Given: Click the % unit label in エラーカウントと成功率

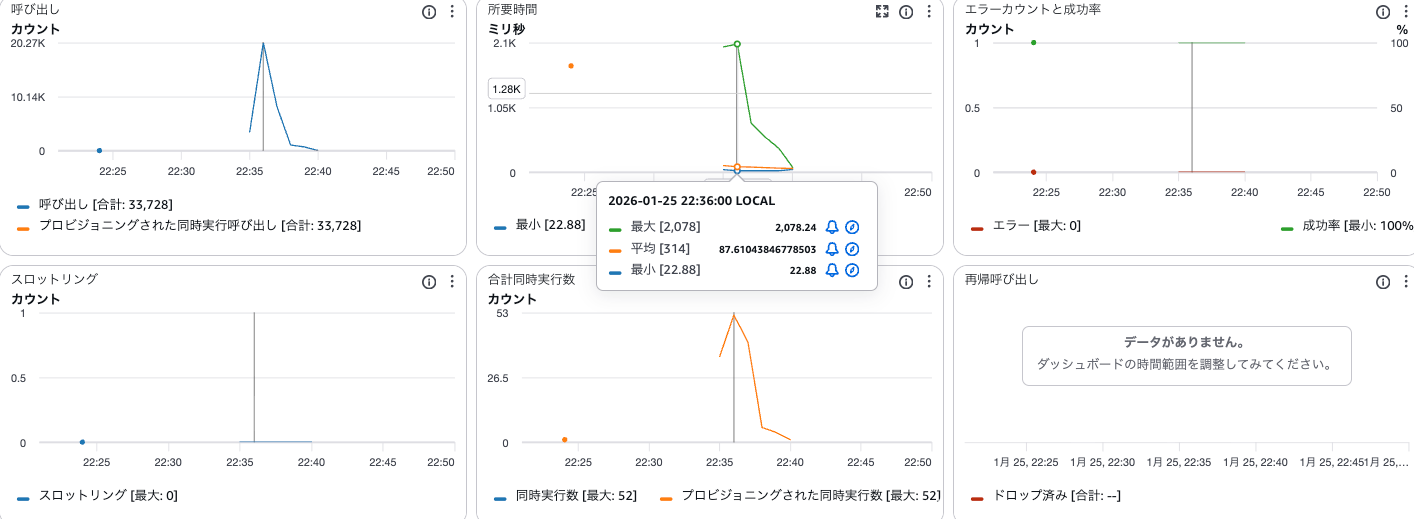Looking at the screenshot, I should [x=1401, y=29].
